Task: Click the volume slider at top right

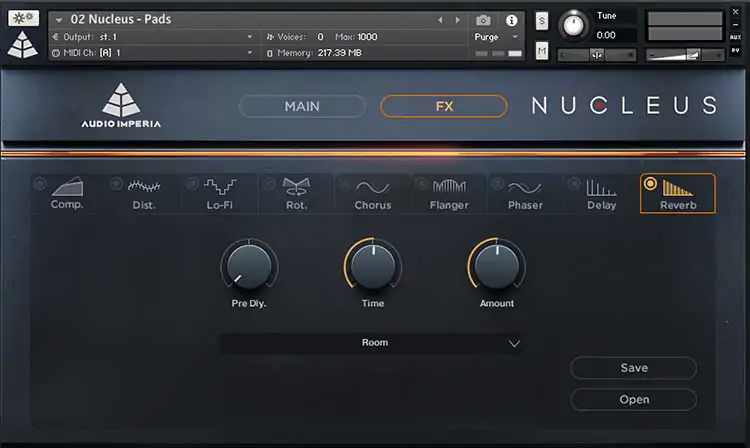Action: (685, 55)
